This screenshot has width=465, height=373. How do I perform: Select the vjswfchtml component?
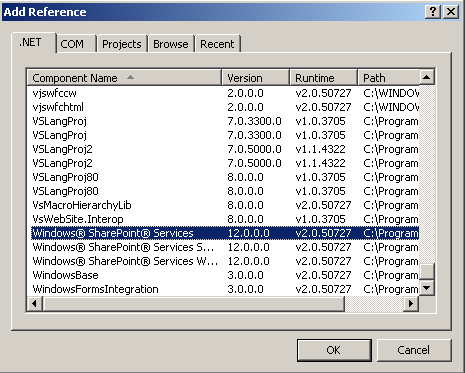pyautogui.click(x=223, y=107)
